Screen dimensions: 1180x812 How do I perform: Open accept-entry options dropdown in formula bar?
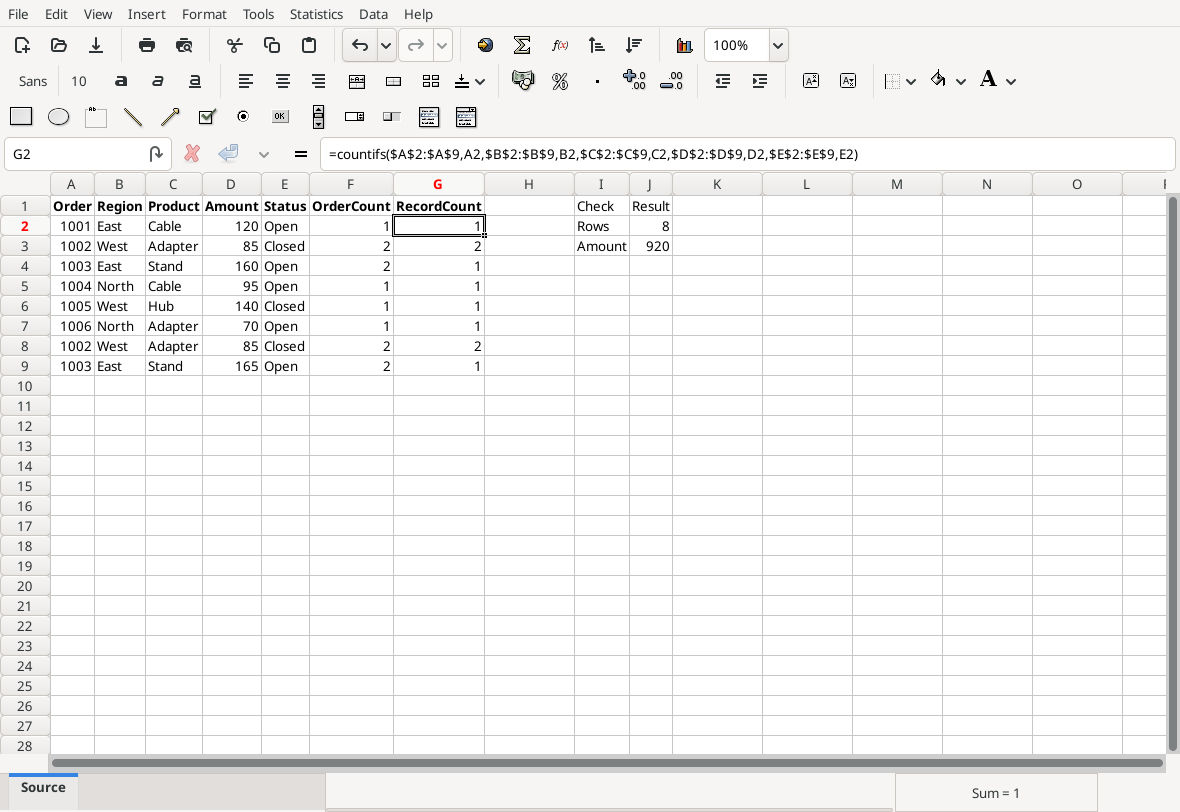point(263,154)
